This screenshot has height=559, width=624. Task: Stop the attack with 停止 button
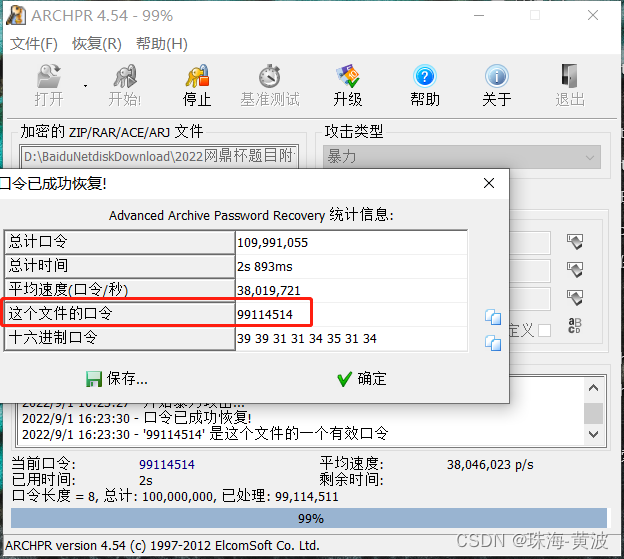tap(197, 85)
